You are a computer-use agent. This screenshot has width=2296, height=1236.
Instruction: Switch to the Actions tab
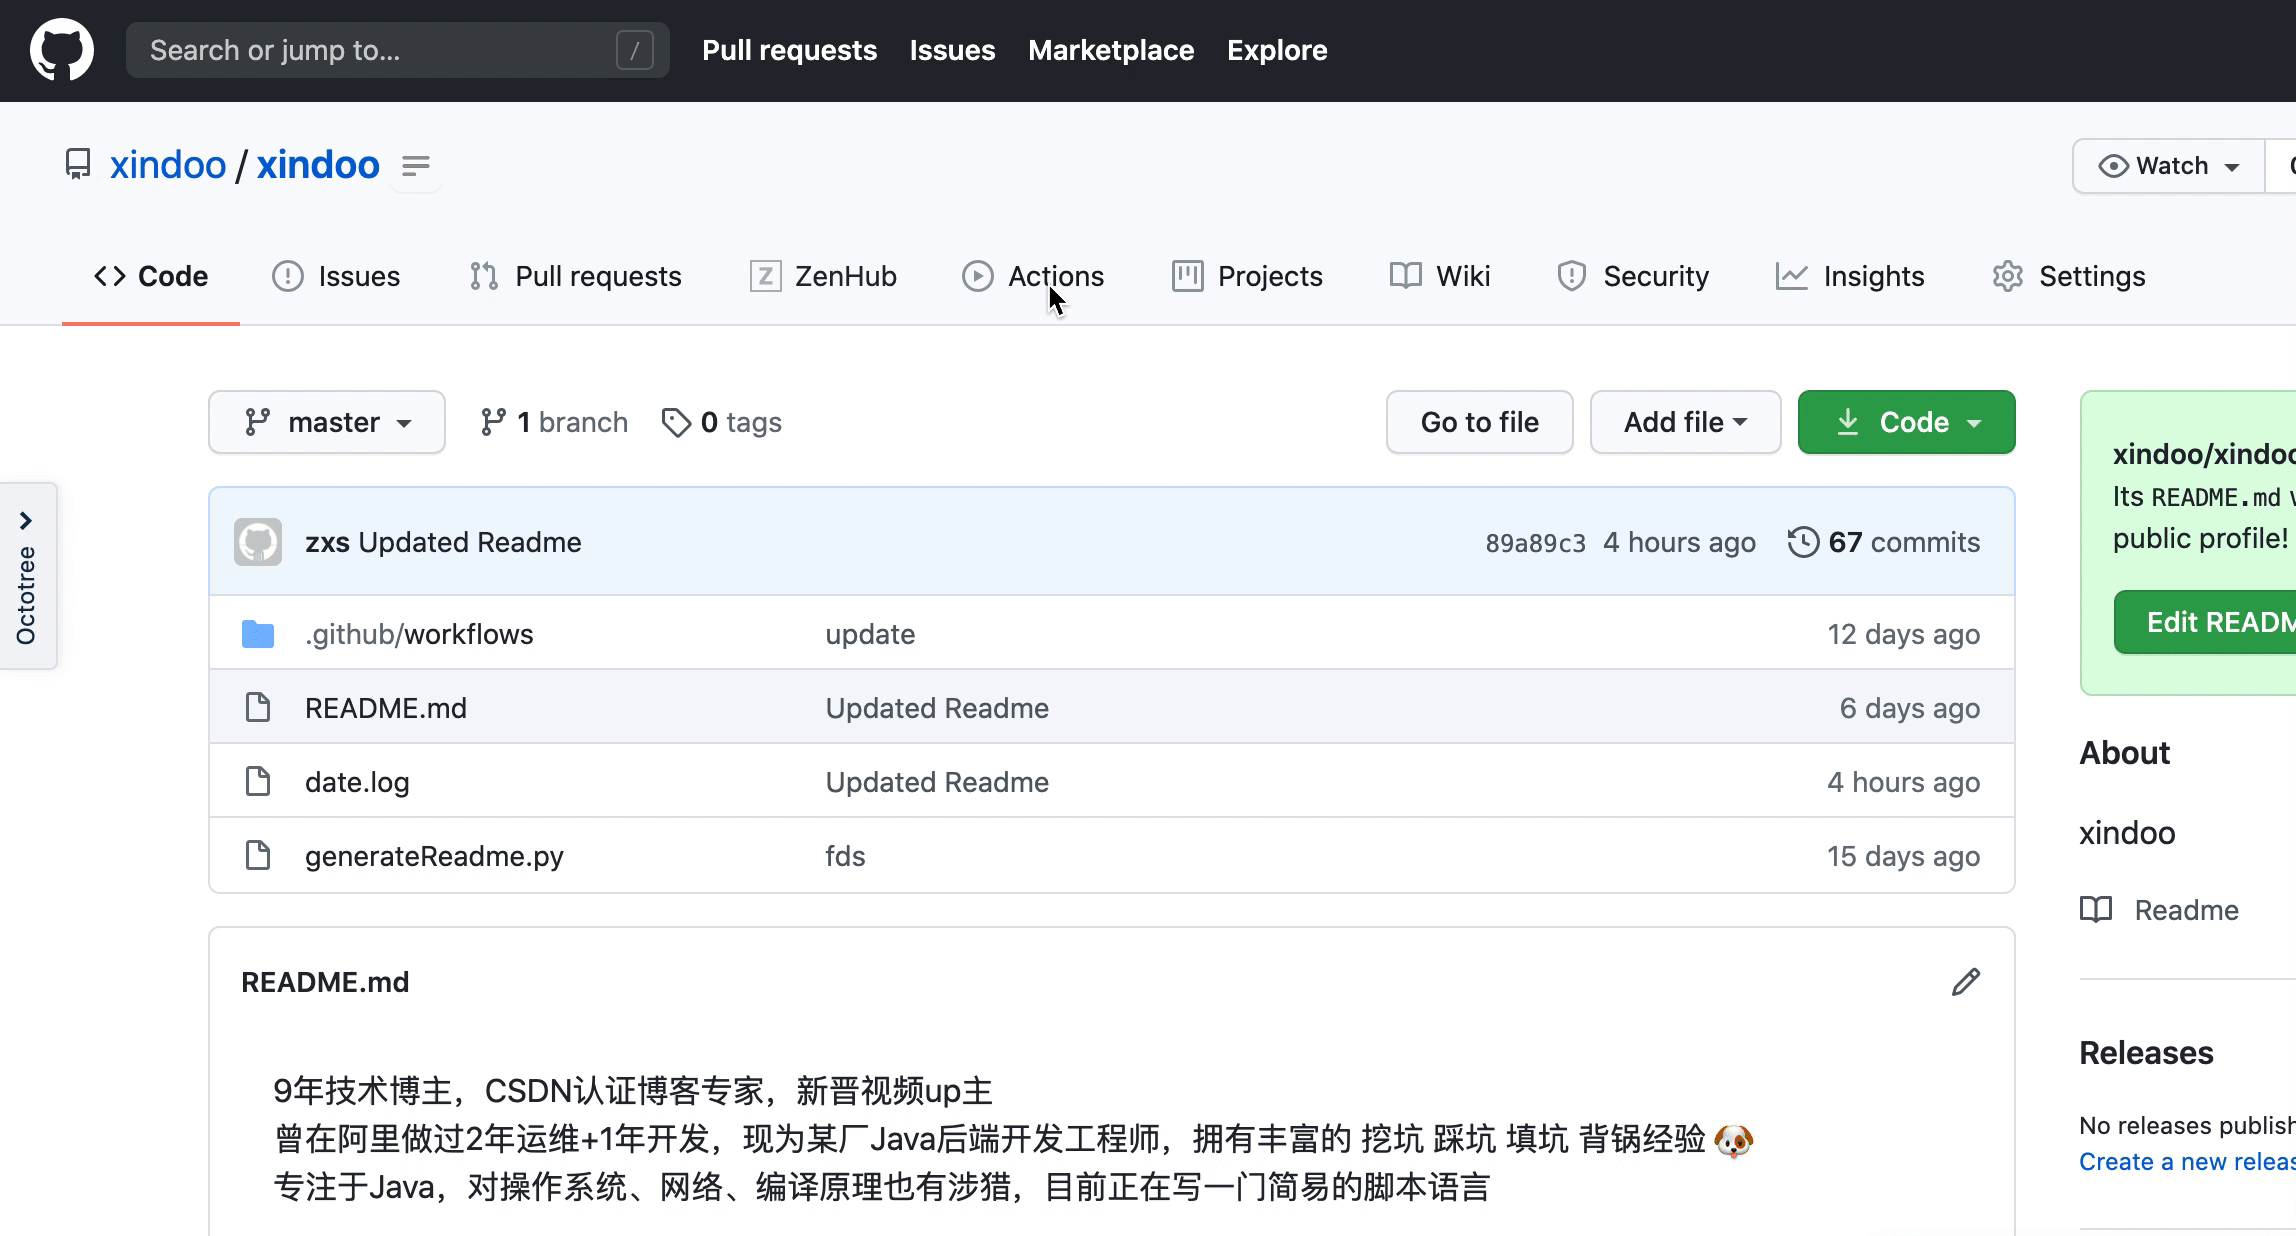1033,276
